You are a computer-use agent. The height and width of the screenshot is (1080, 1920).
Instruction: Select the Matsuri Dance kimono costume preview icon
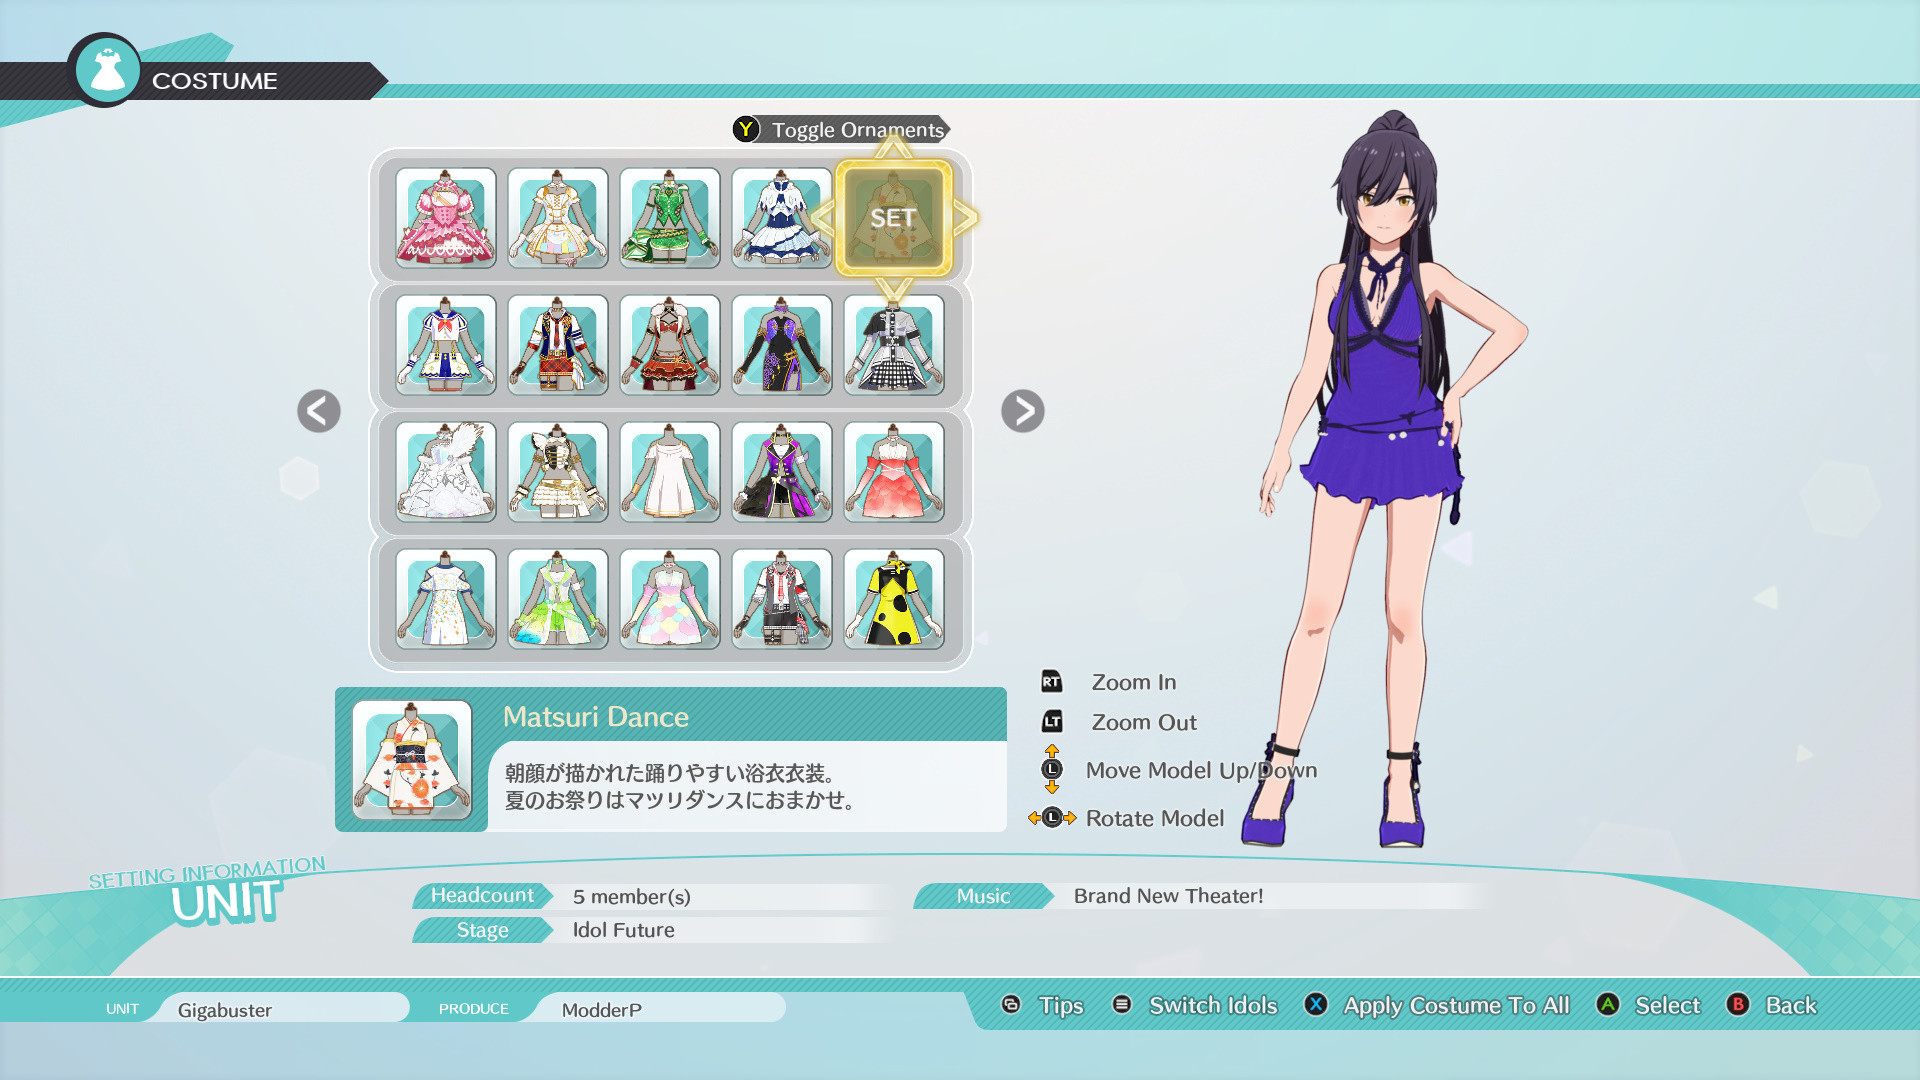[411, 758]
